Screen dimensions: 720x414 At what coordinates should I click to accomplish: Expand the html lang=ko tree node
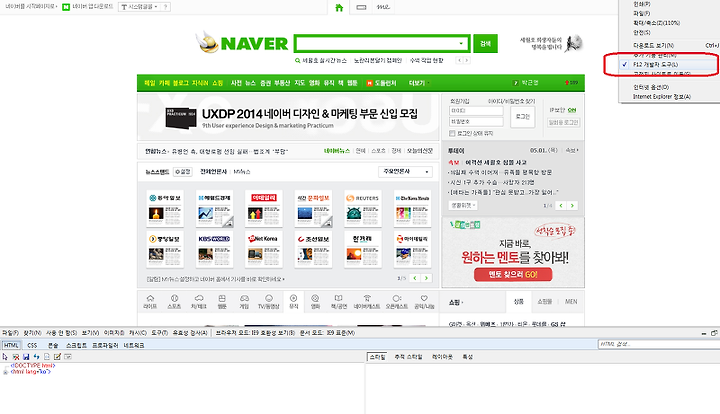click(x=6, y=372)
